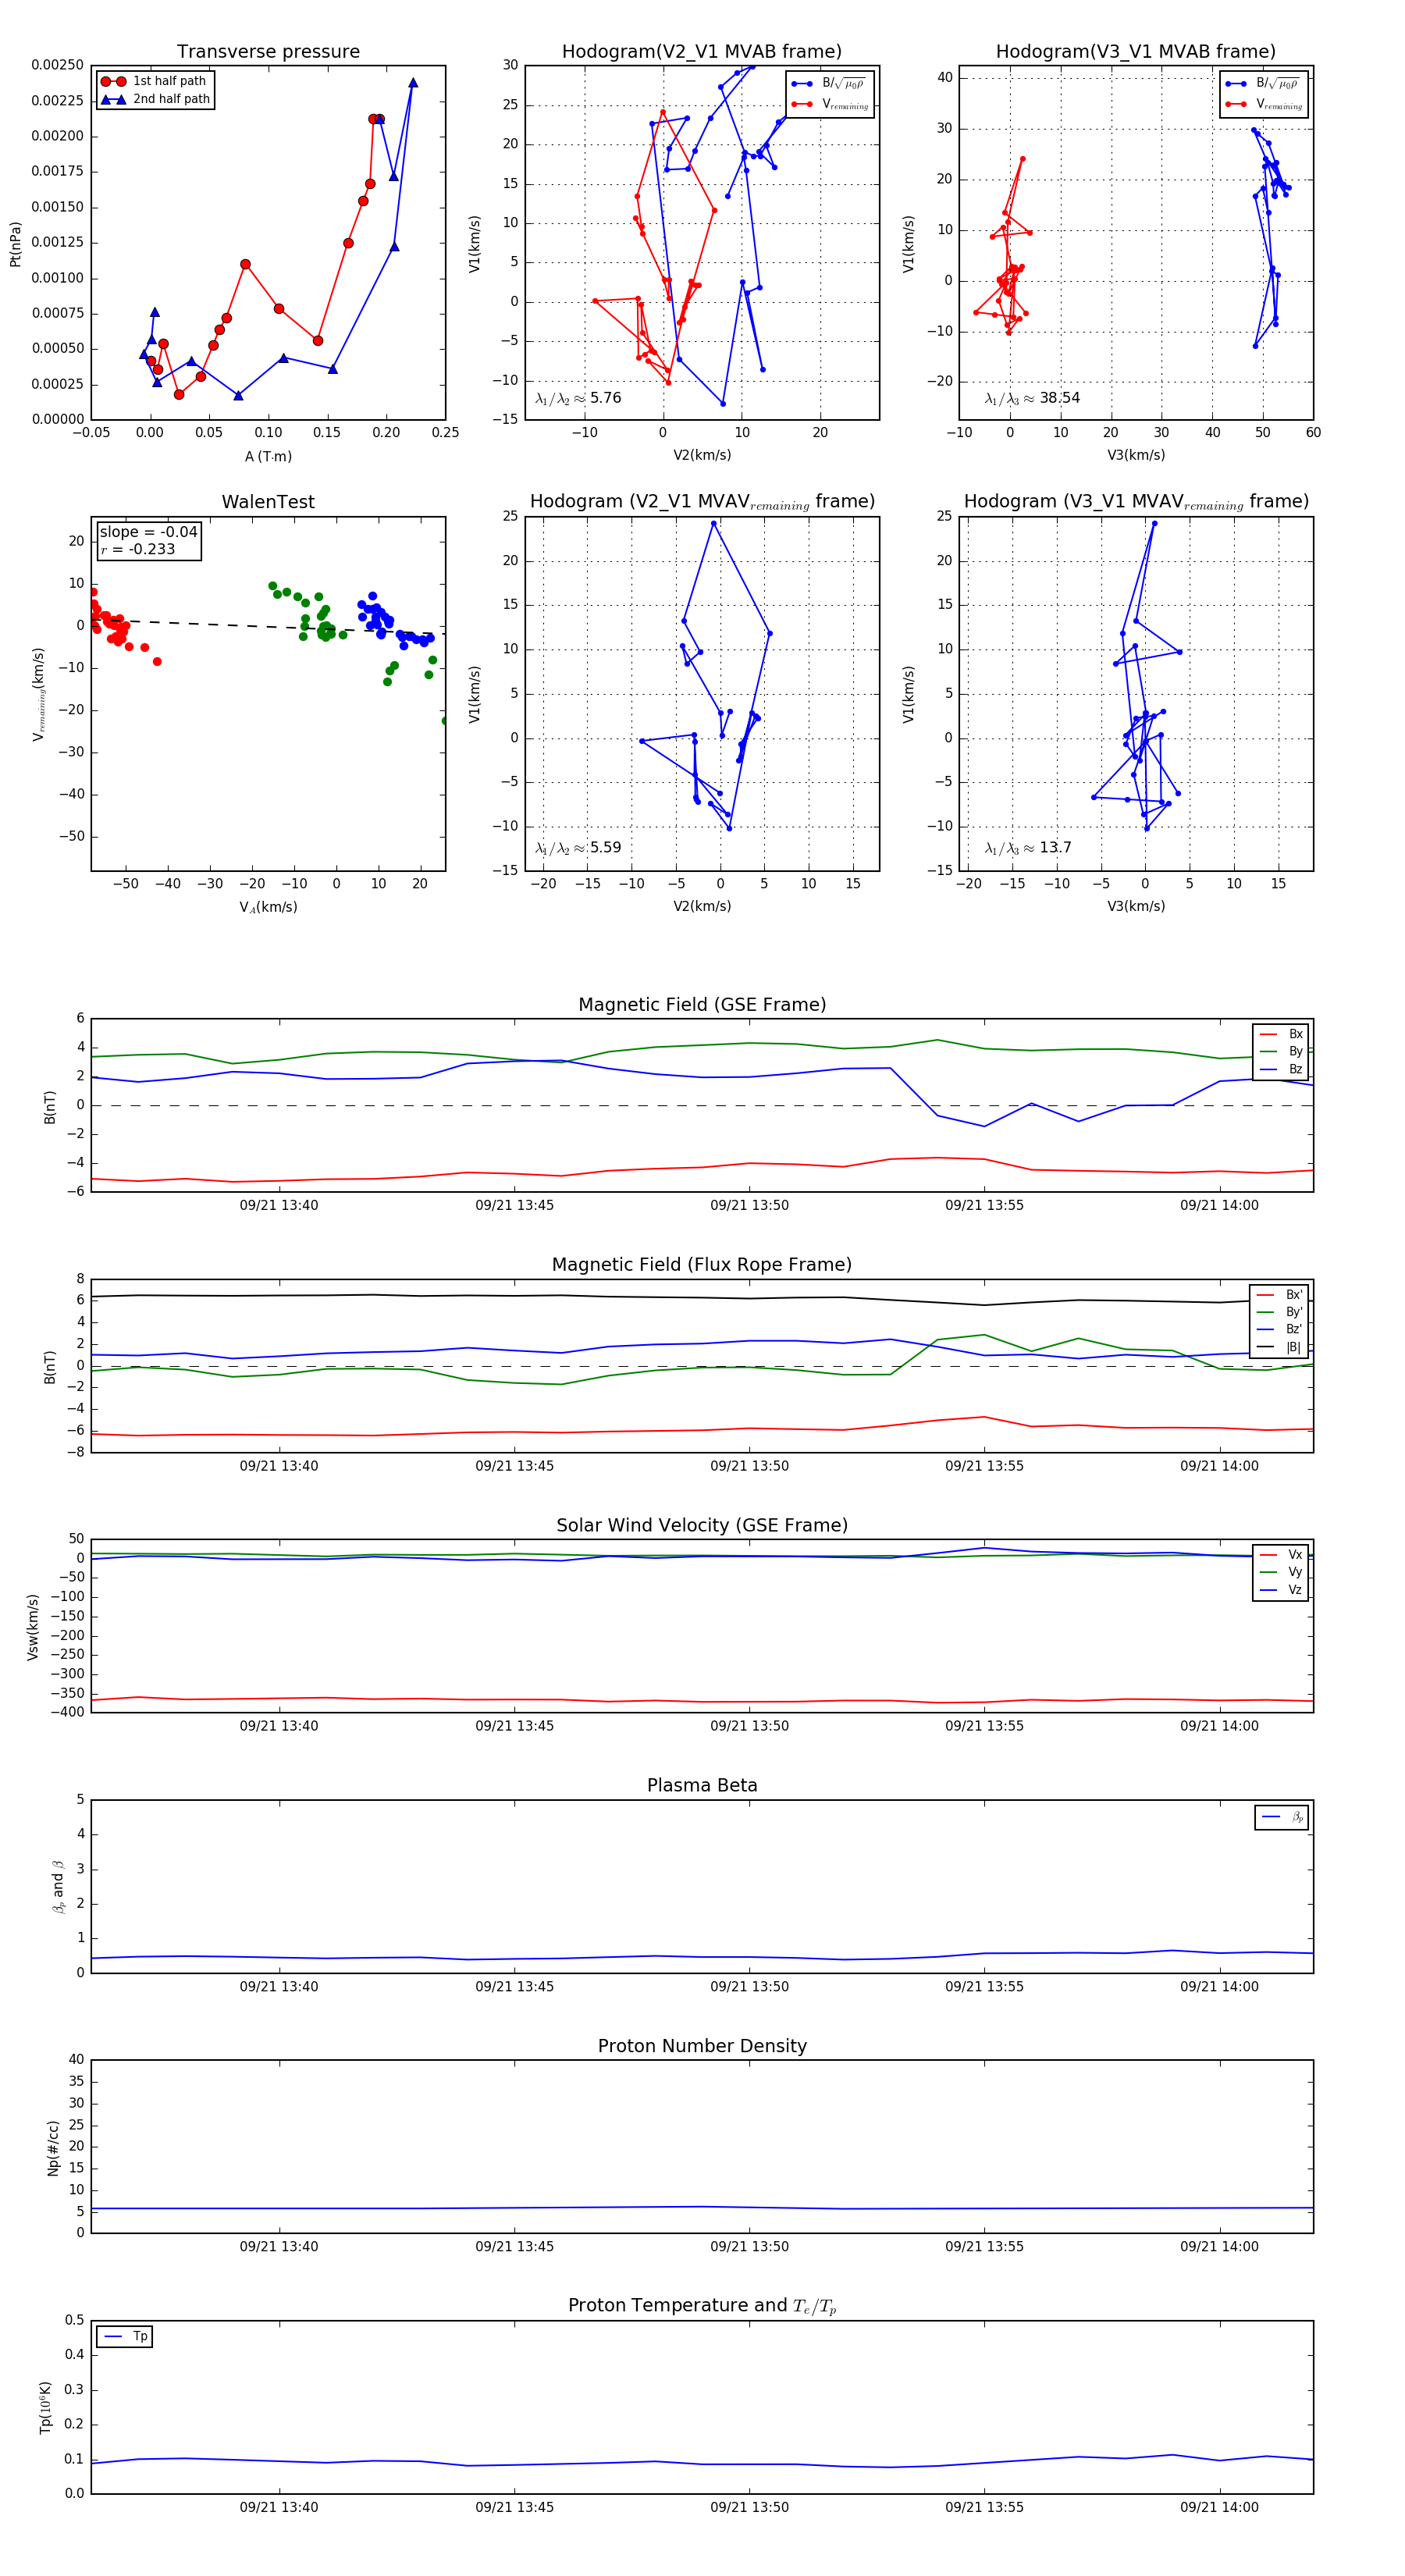The height and width of the screenshot is (2576, 1405).
Task: Click the βp legend box in Plasma Beta plot
Action: tap(1281, 1817)
